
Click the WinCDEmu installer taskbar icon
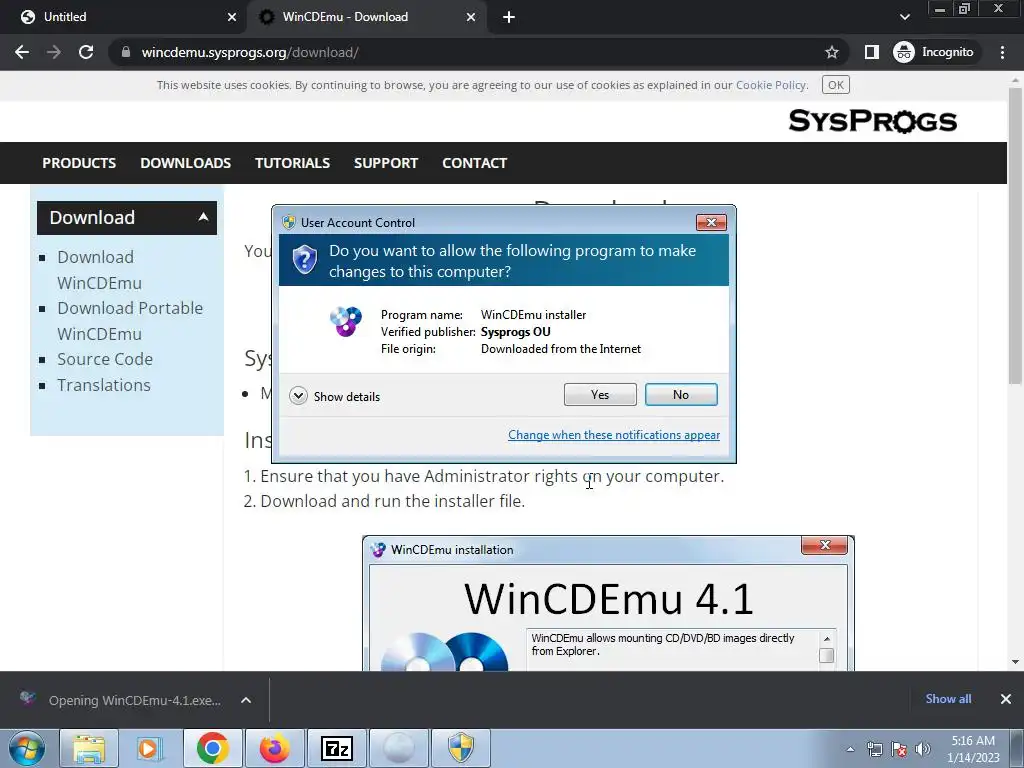[x=398, y=748]
